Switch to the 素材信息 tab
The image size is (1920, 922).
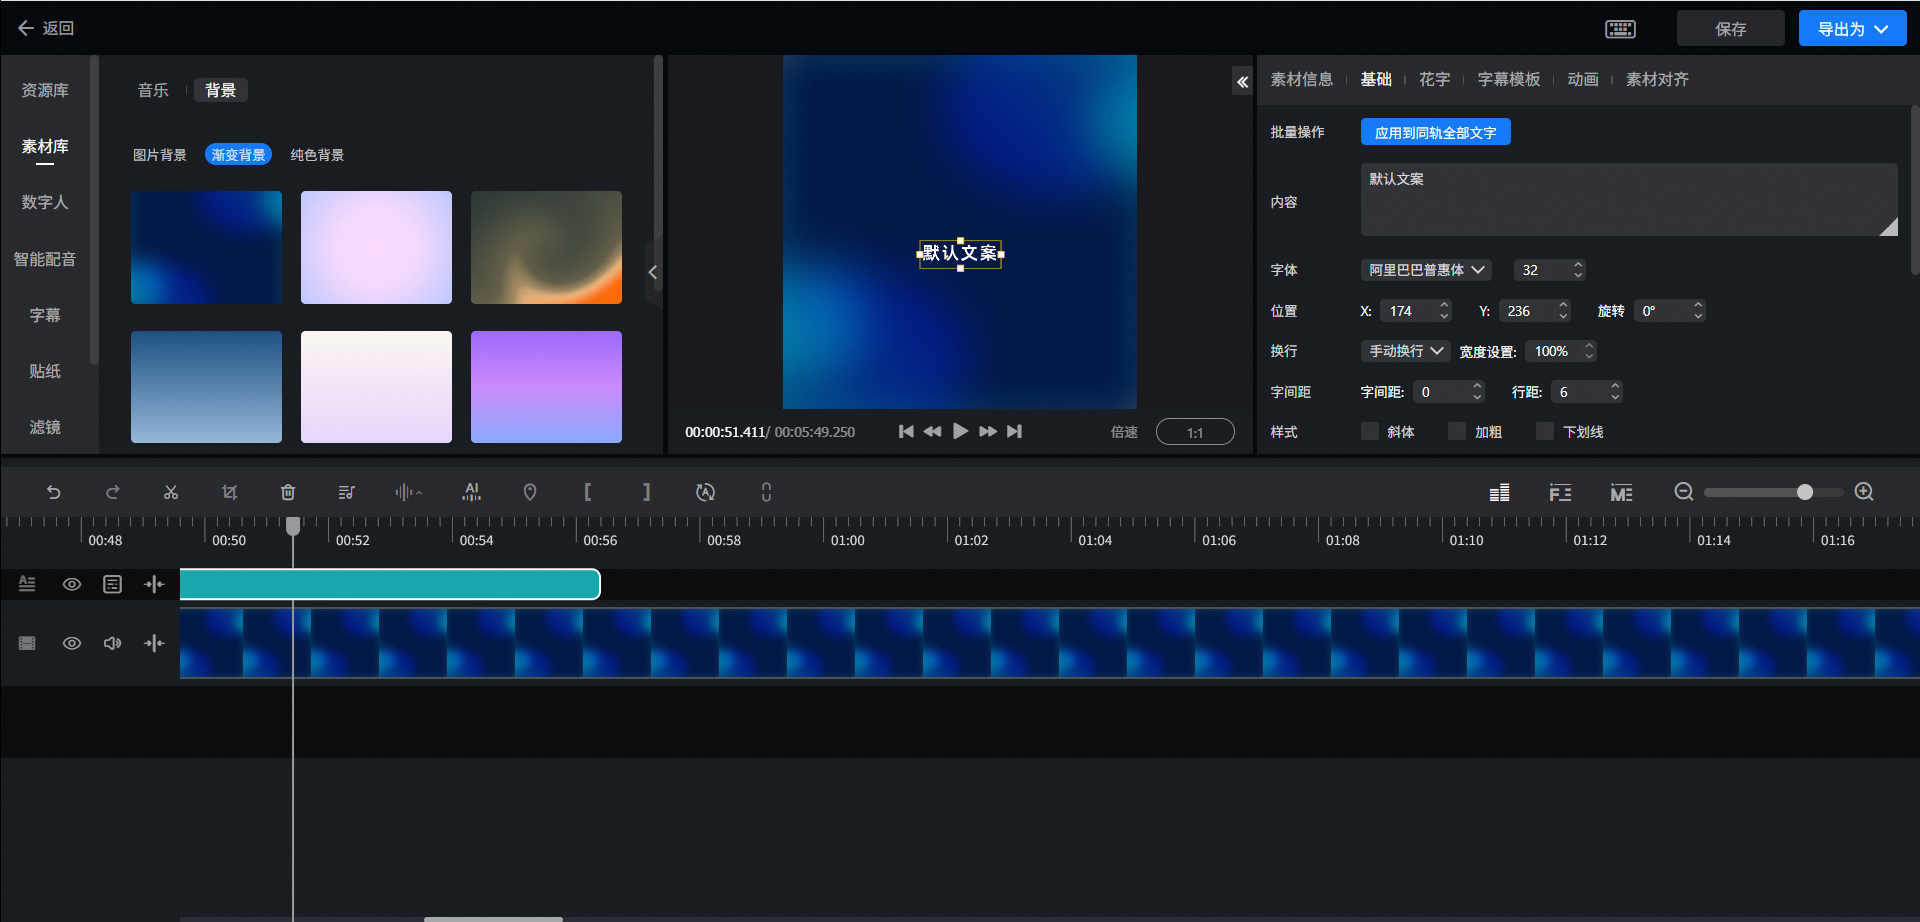pos(1301,79)
